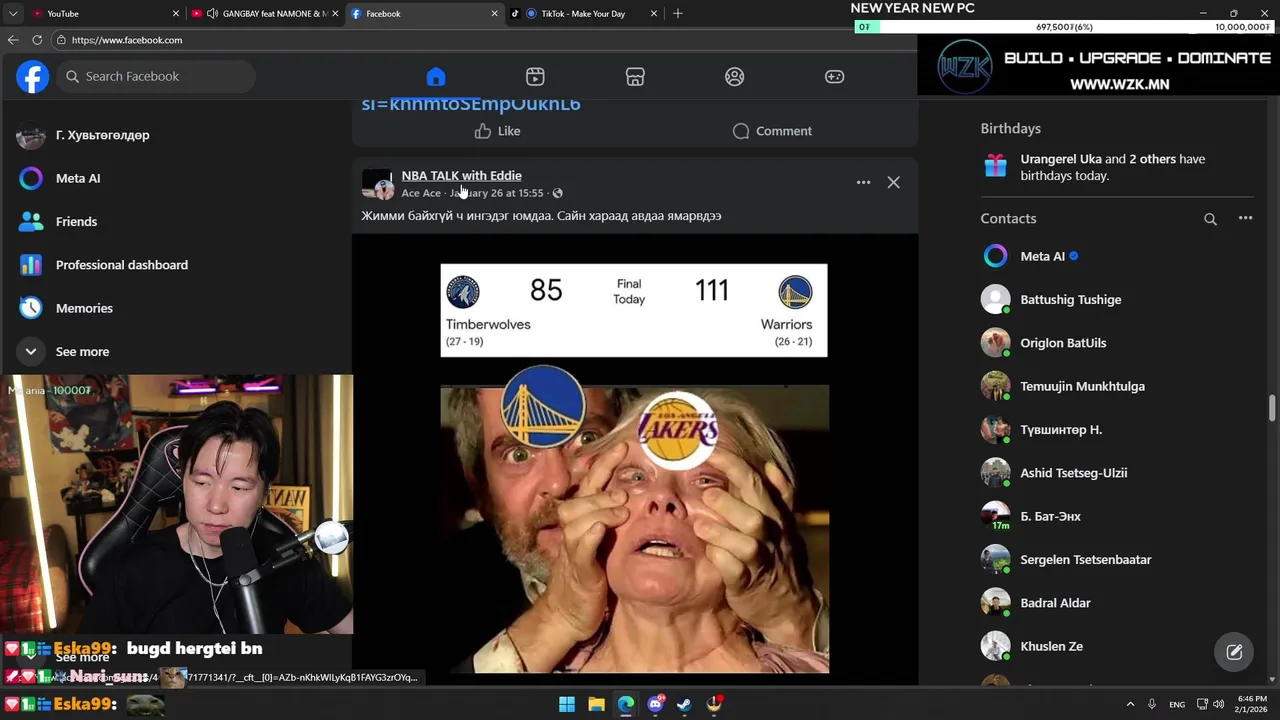Click the Like thumbs-up icon

coord(483,131)
